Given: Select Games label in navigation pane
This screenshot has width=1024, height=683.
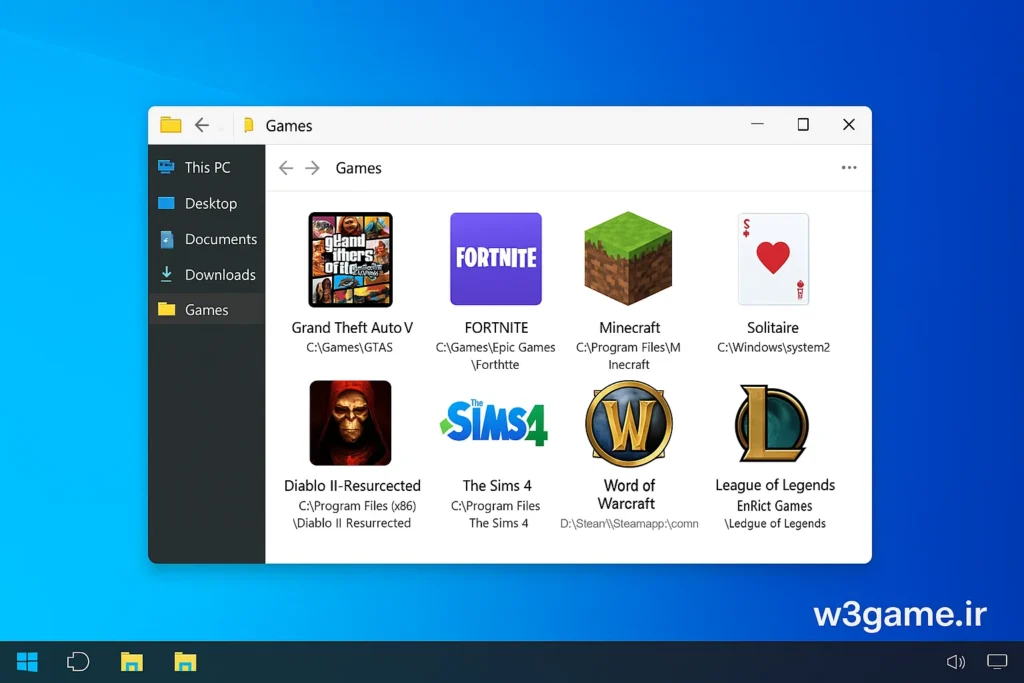Looking at the screenshot, I should 206,310.
